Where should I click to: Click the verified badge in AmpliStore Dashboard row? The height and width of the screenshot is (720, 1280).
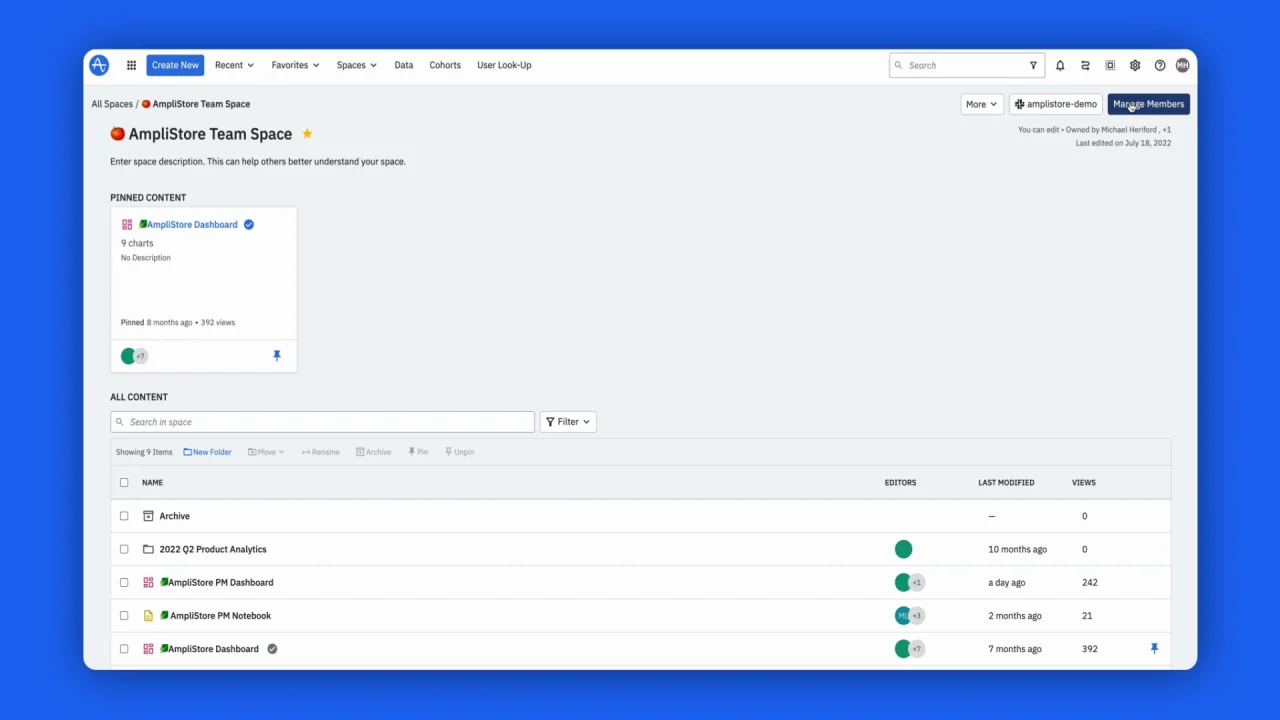272,649
